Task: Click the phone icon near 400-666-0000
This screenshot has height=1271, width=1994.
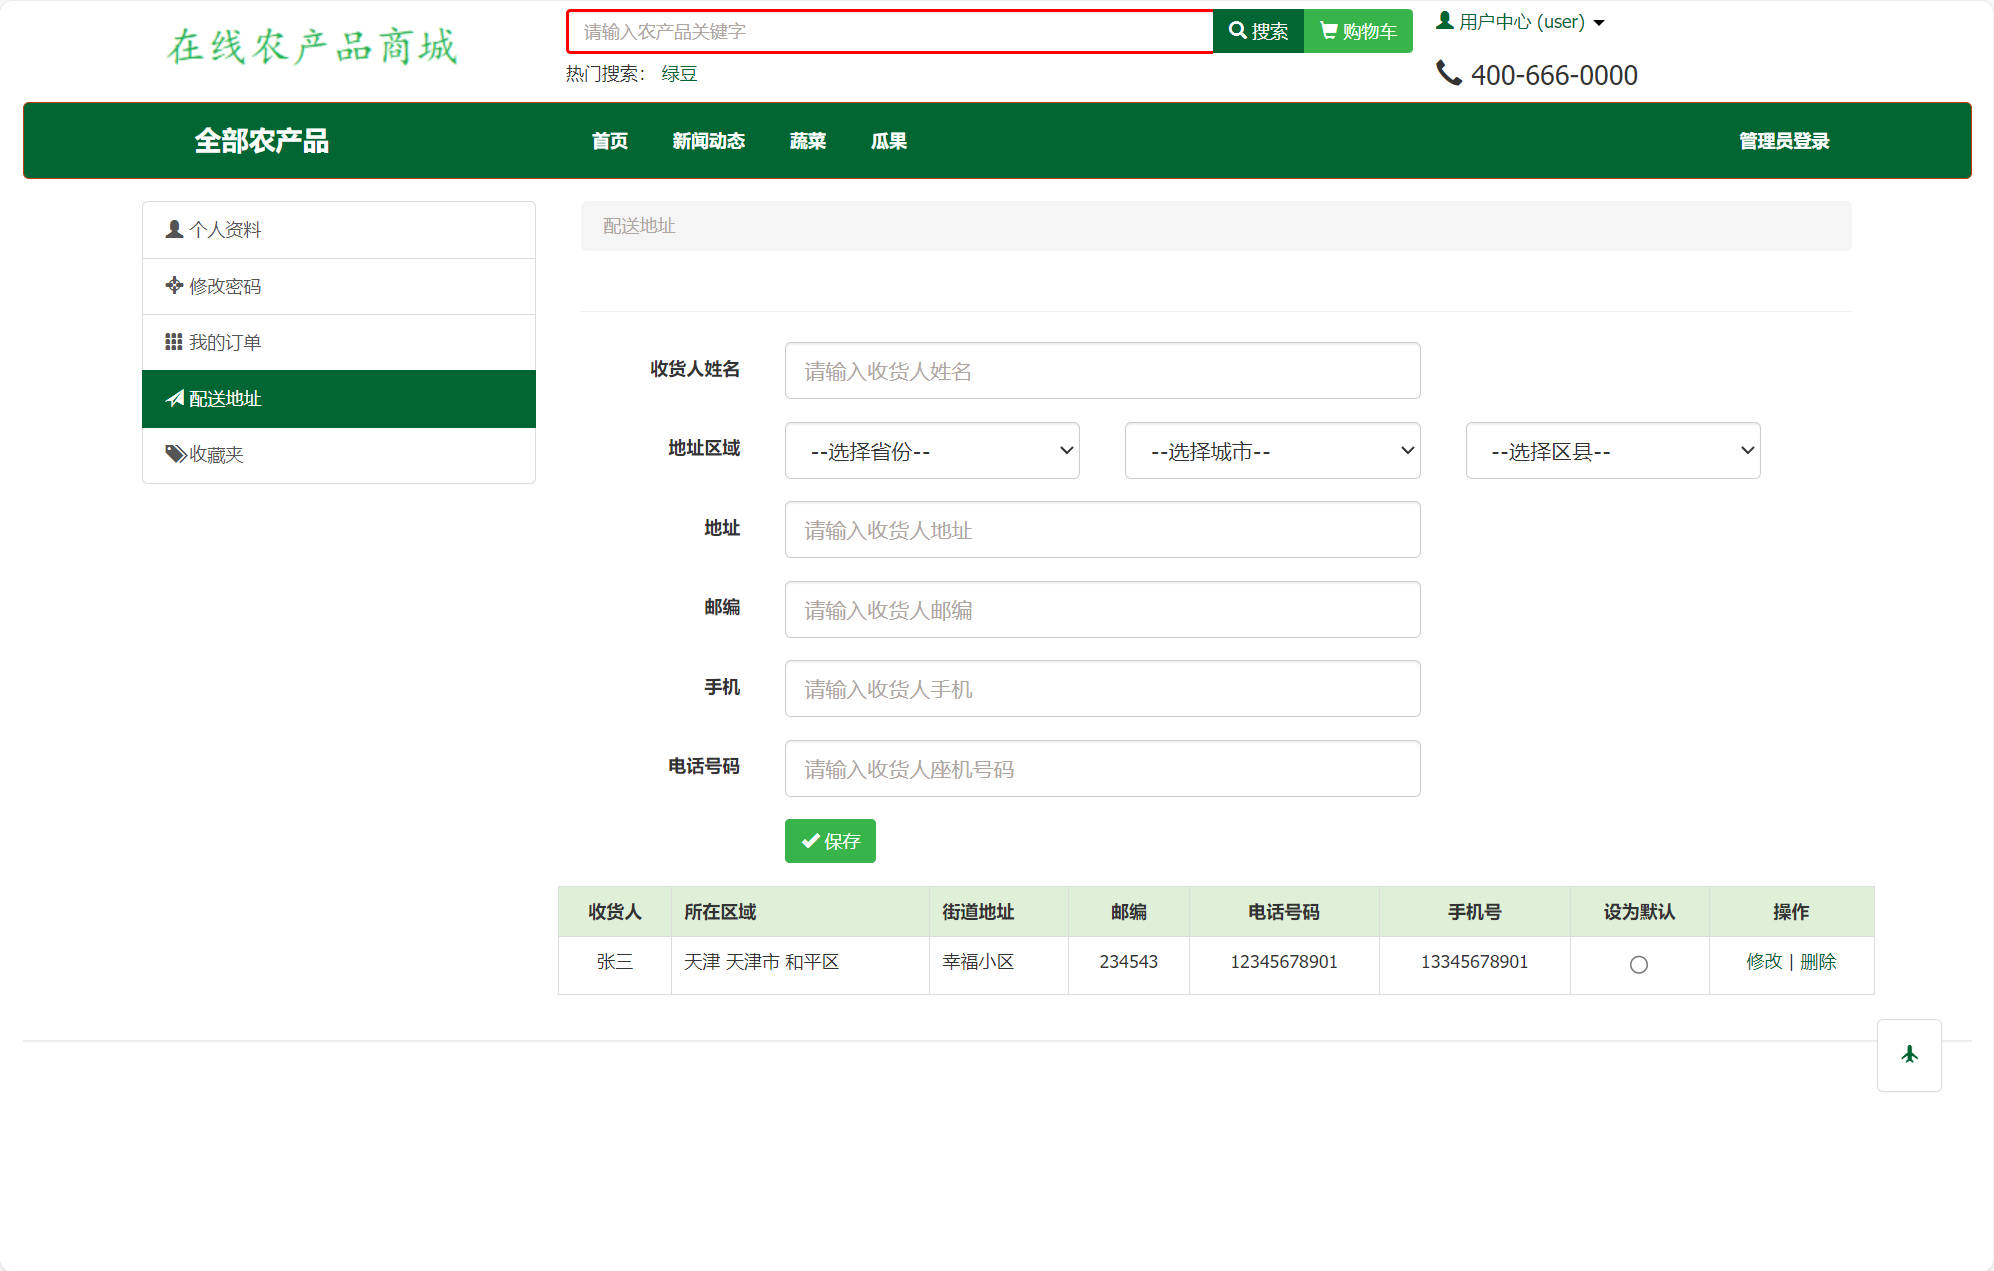Action: click(1449, 72)
